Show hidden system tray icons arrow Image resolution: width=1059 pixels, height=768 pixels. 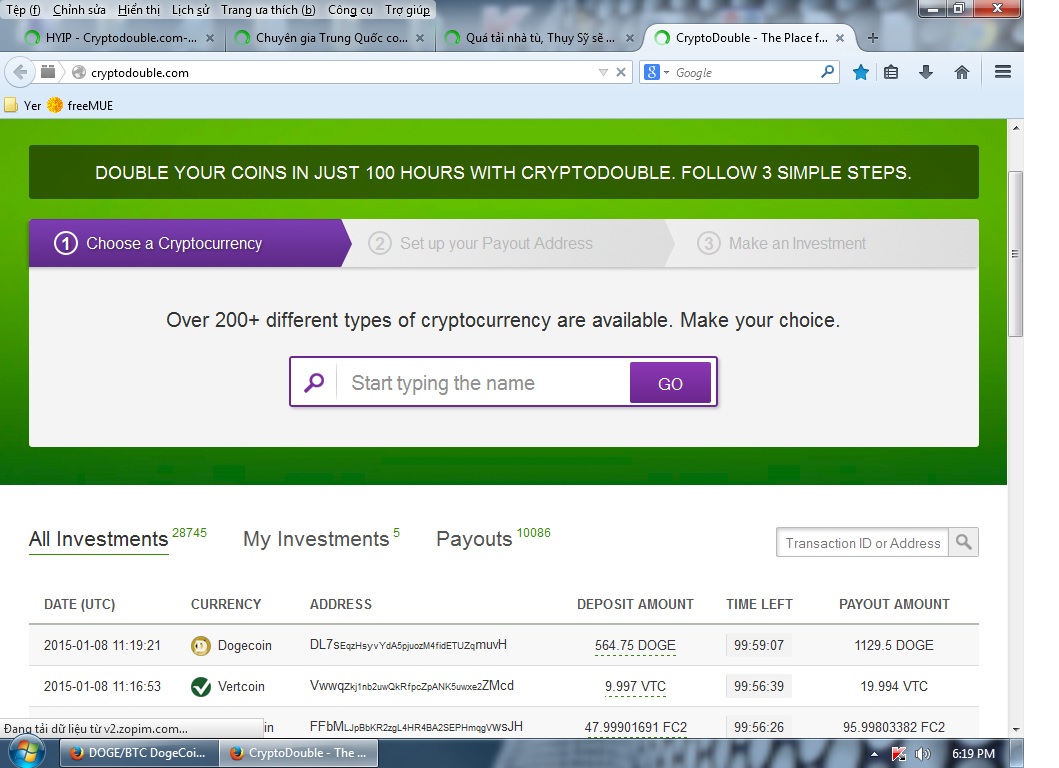pos(874,754)
